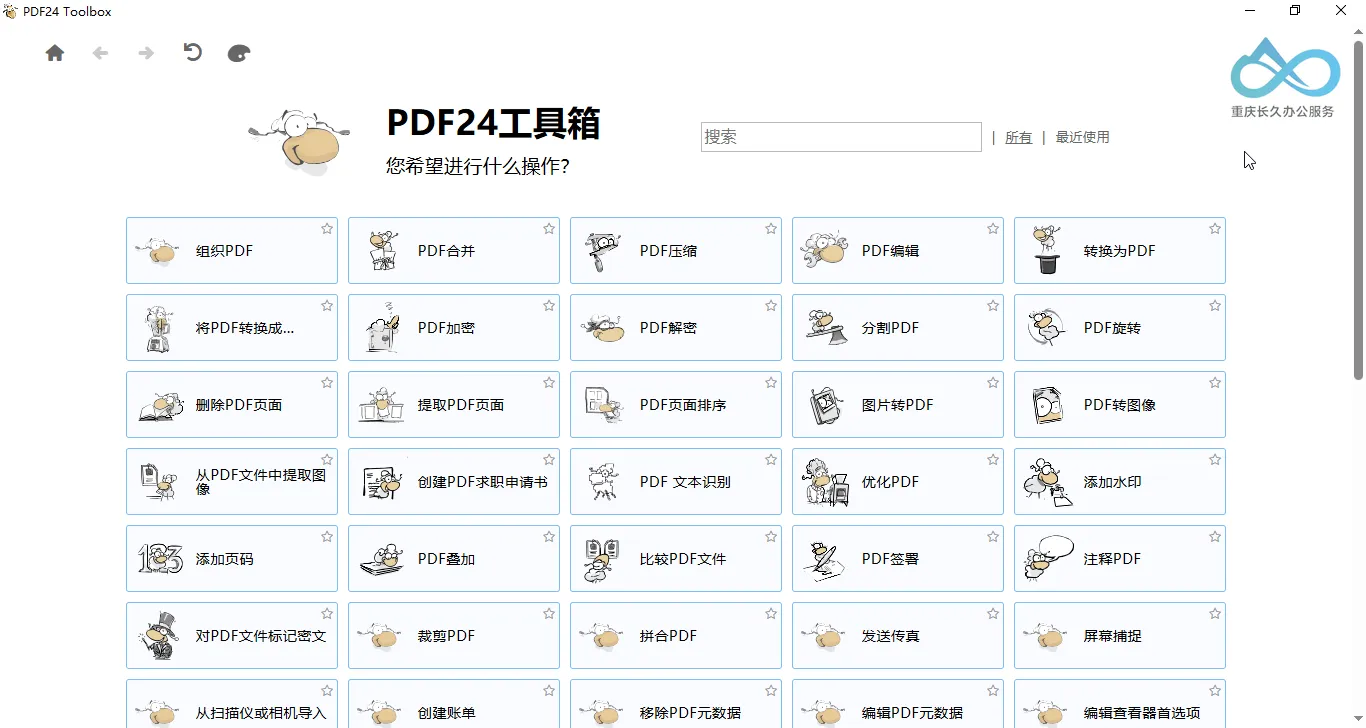
Task: Open the PDF页面排序 tool icon
Action: coord(602,405)
